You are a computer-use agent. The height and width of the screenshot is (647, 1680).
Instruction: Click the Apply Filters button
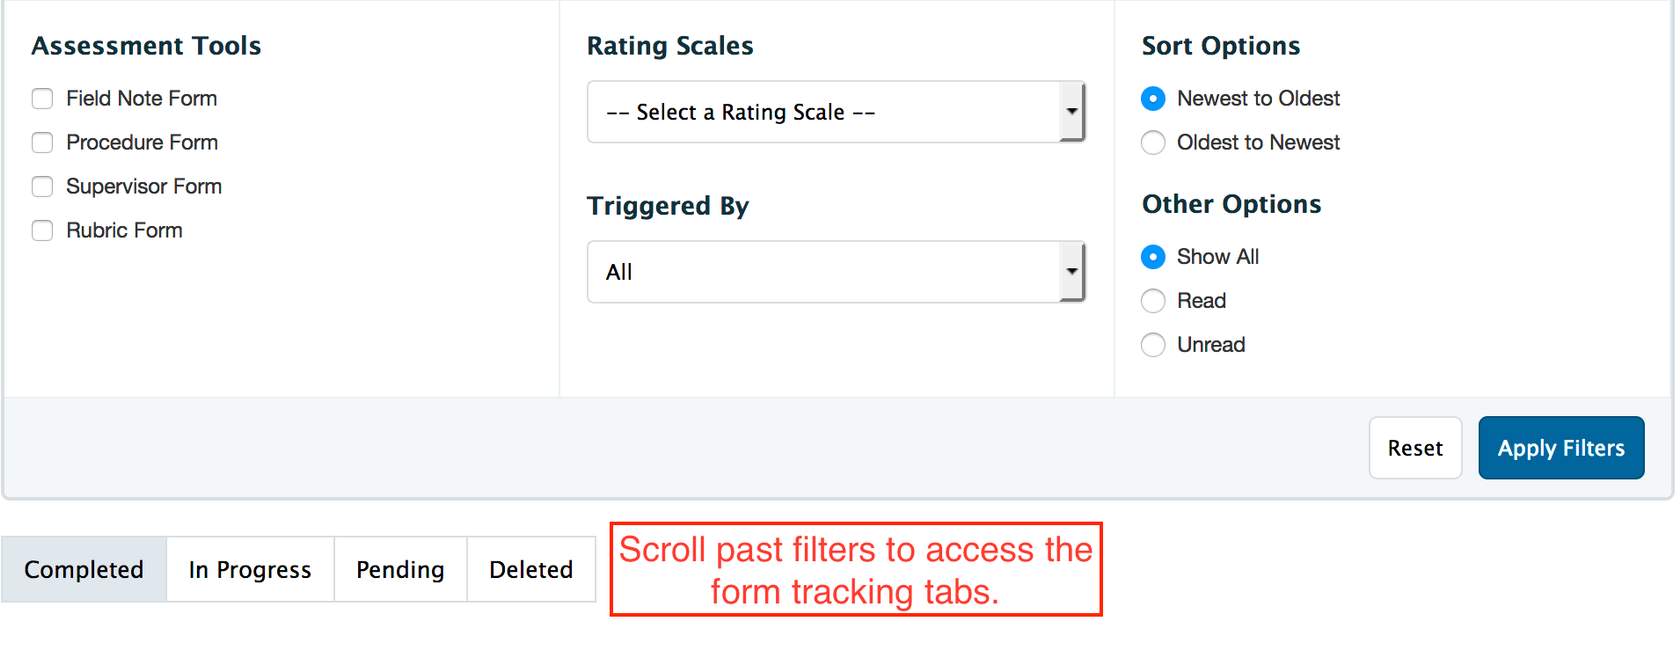click(x=1560, y=448)
